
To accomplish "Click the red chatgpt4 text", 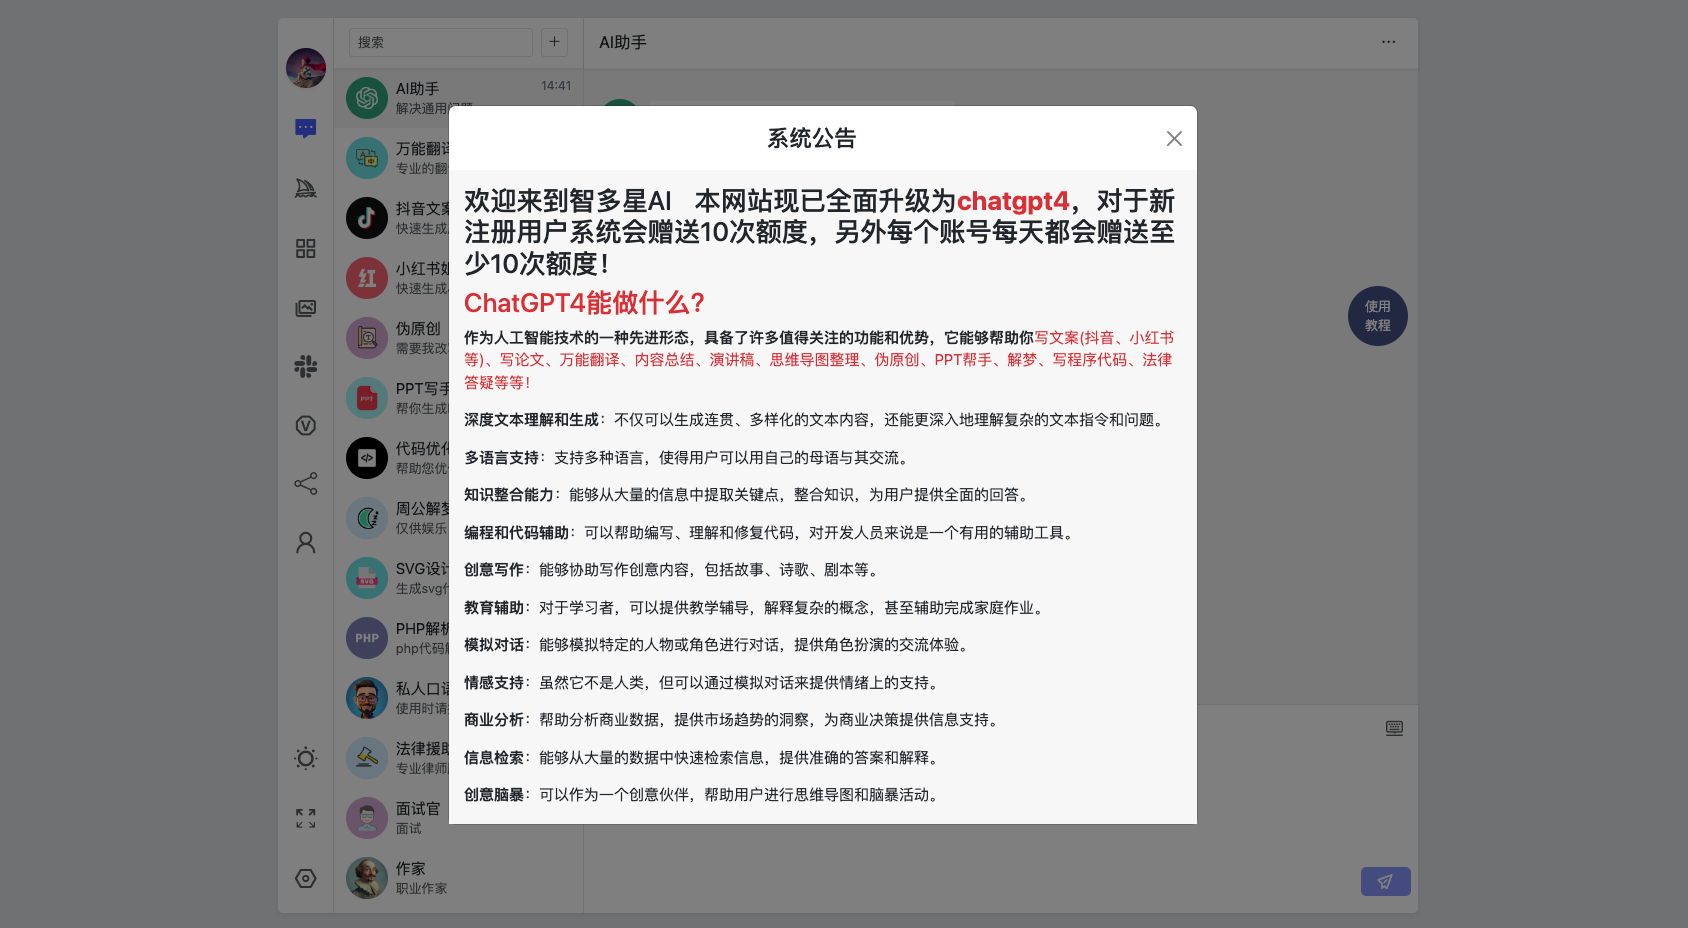I will pos(1013,201).
